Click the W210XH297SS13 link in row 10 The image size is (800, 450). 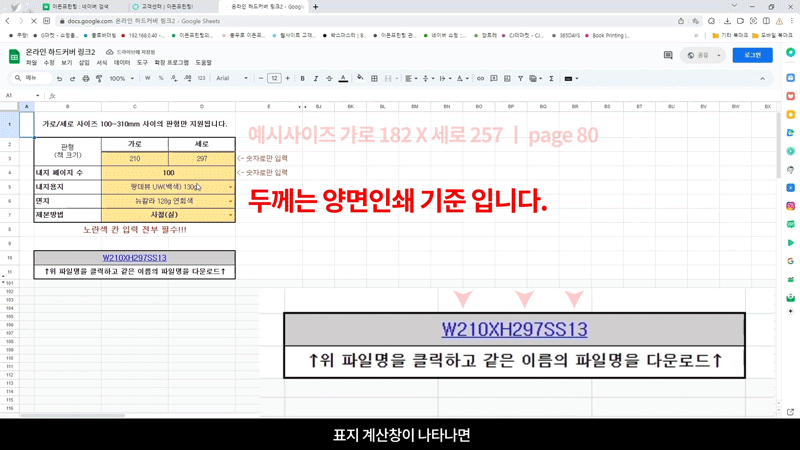point(135,258)
